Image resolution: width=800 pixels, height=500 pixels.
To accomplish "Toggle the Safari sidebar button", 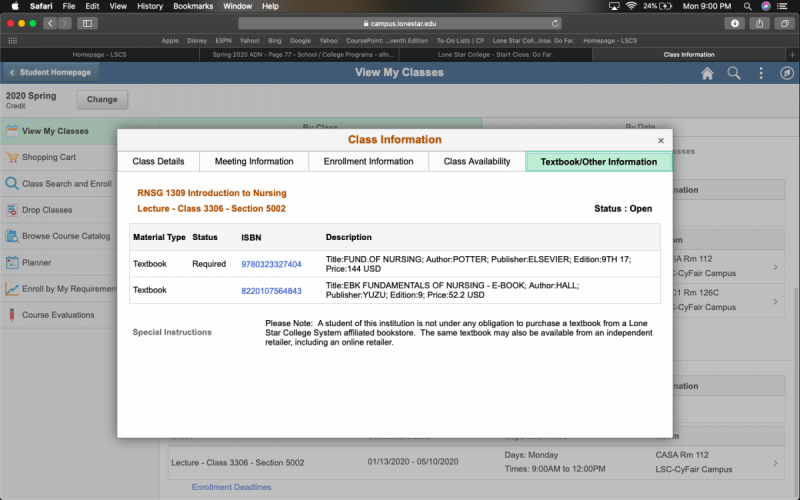I will 87,23.
